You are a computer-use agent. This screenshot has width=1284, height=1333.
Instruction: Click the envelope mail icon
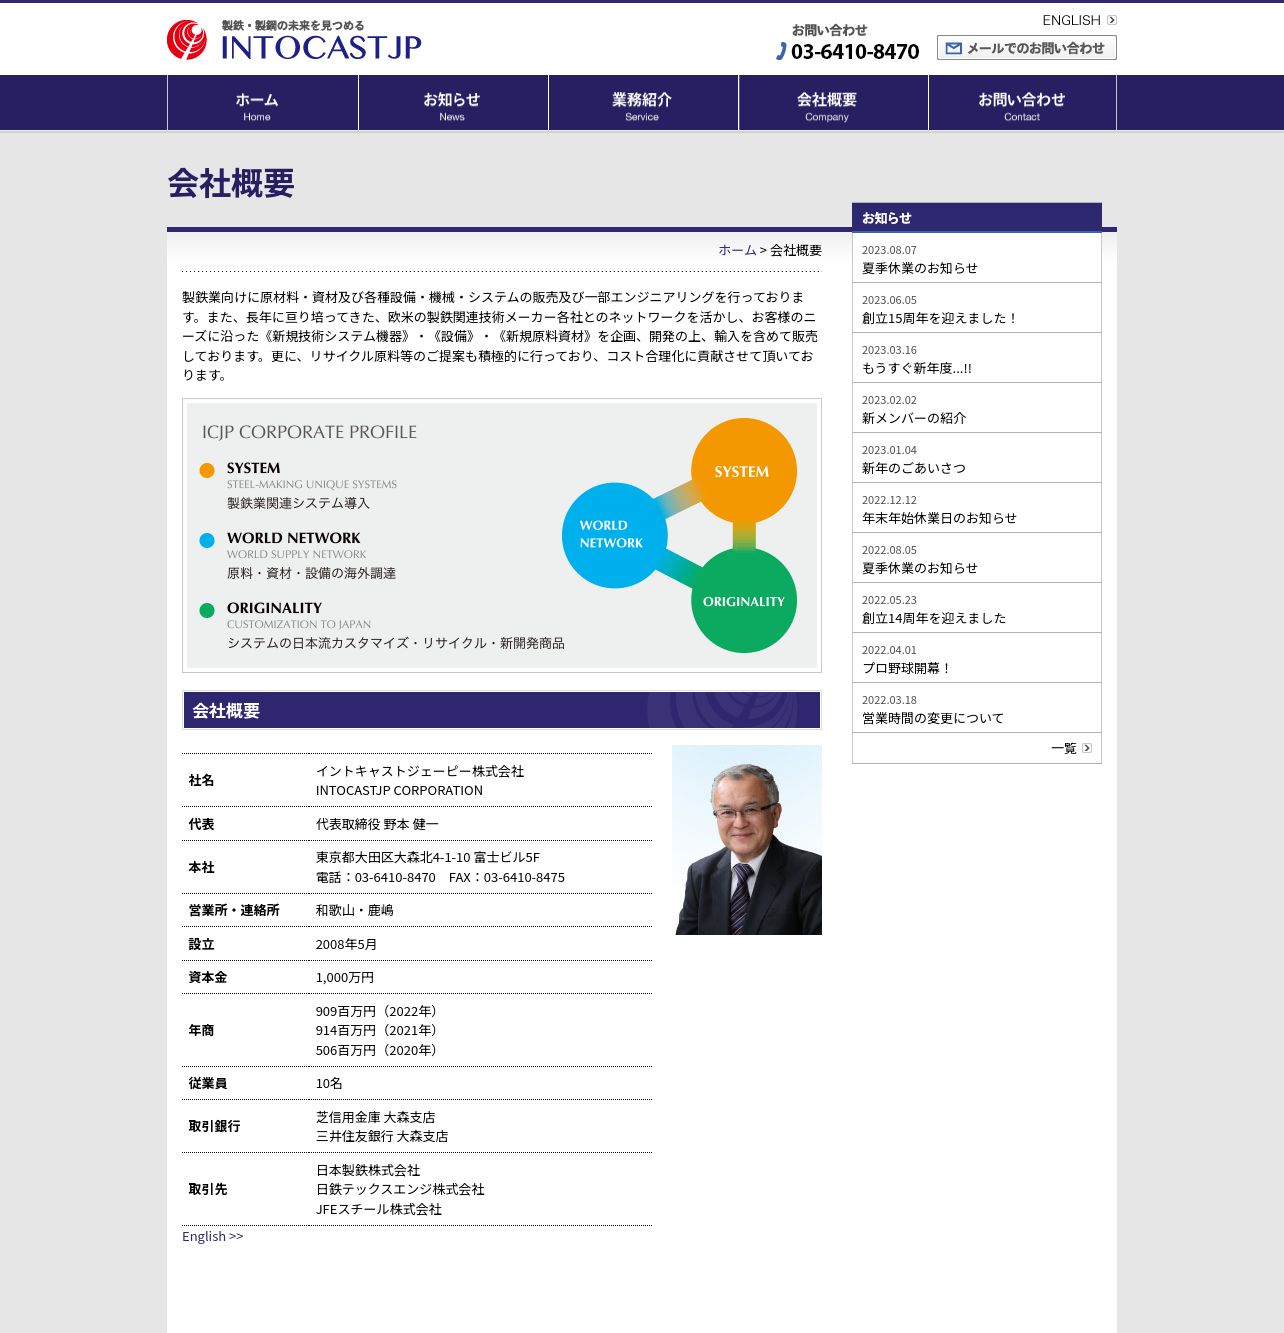(953, 48)
